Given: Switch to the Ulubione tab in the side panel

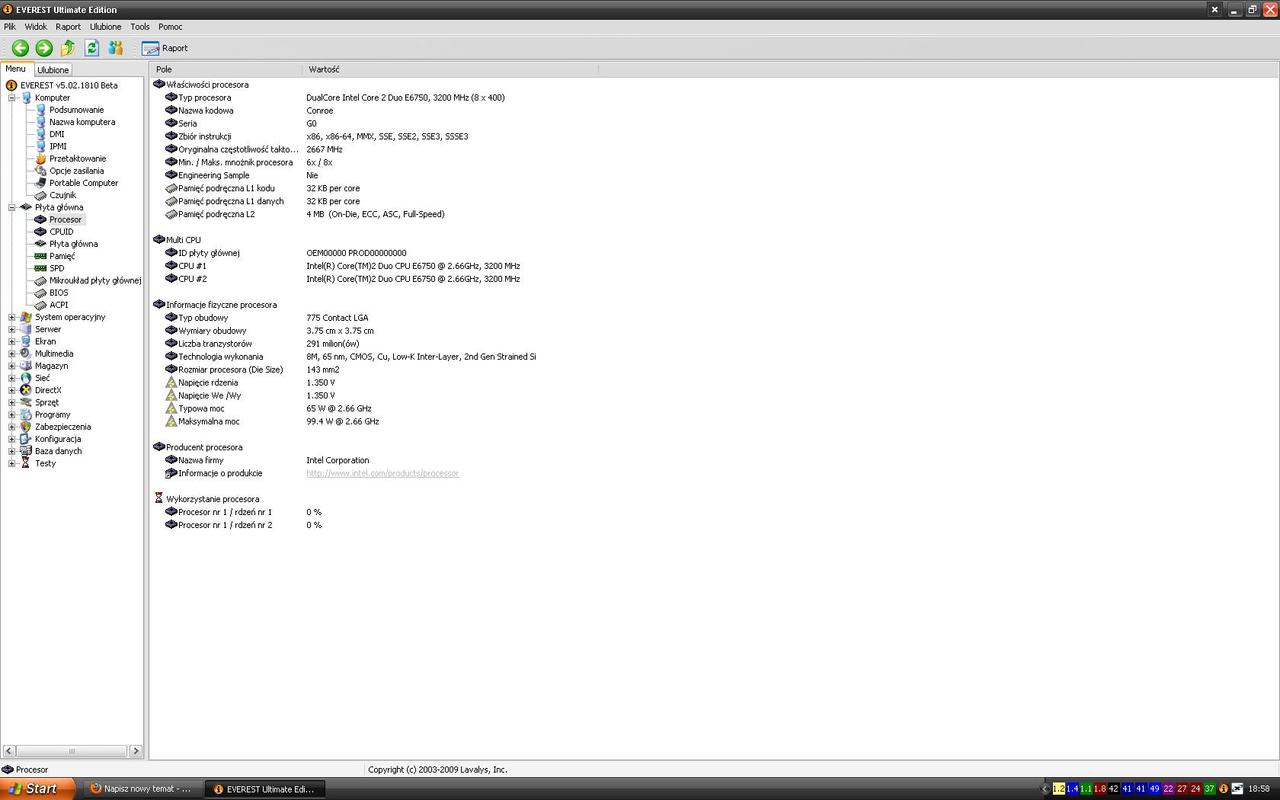Looking at the screenshot, I should coord(53,70).
